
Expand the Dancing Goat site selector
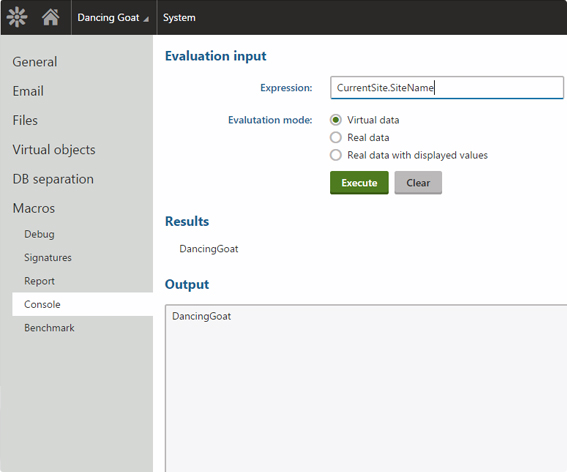(x=113, y=17)
